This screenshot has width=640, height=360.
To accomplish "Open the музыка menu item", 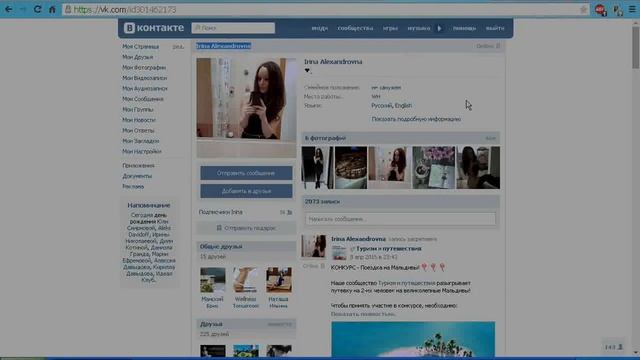I will click(419, 28).
